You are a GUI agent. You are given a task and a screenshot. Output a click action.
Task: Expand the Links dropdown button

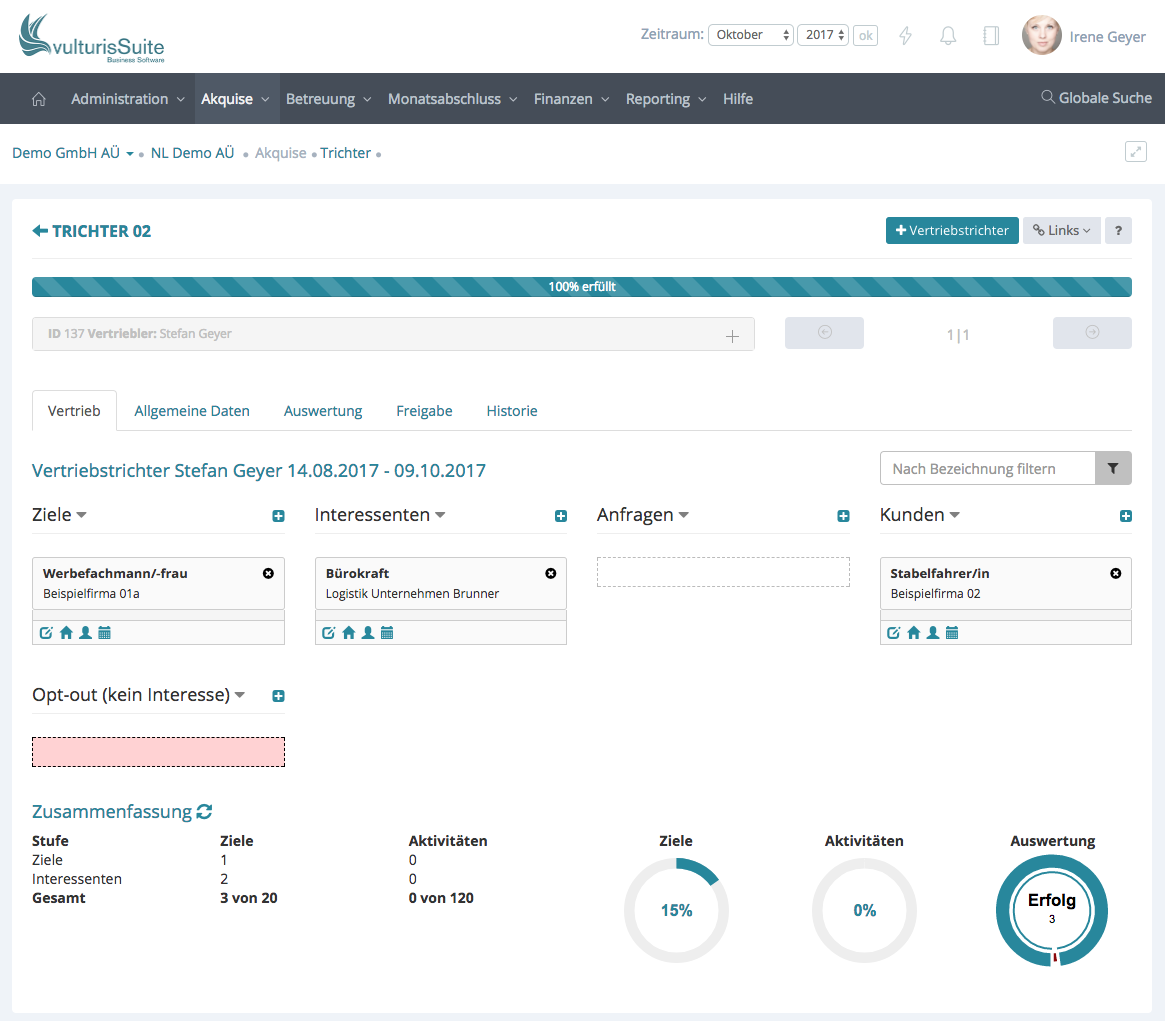[1061, 231]
